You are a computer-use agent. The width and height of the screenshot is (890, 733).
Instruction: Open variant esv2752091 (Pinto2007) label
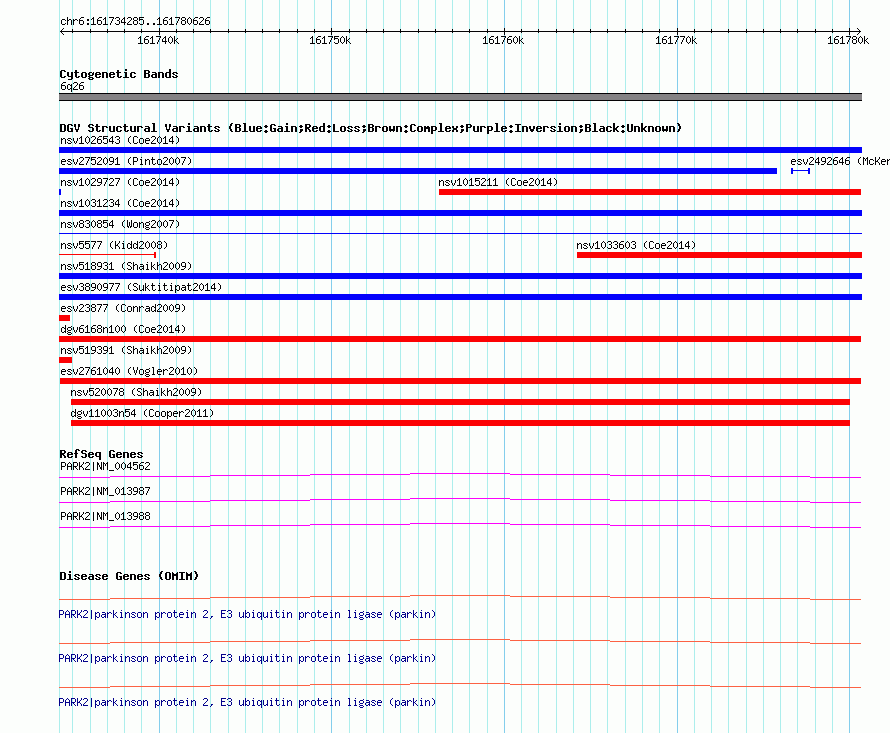tap(126, 161)
